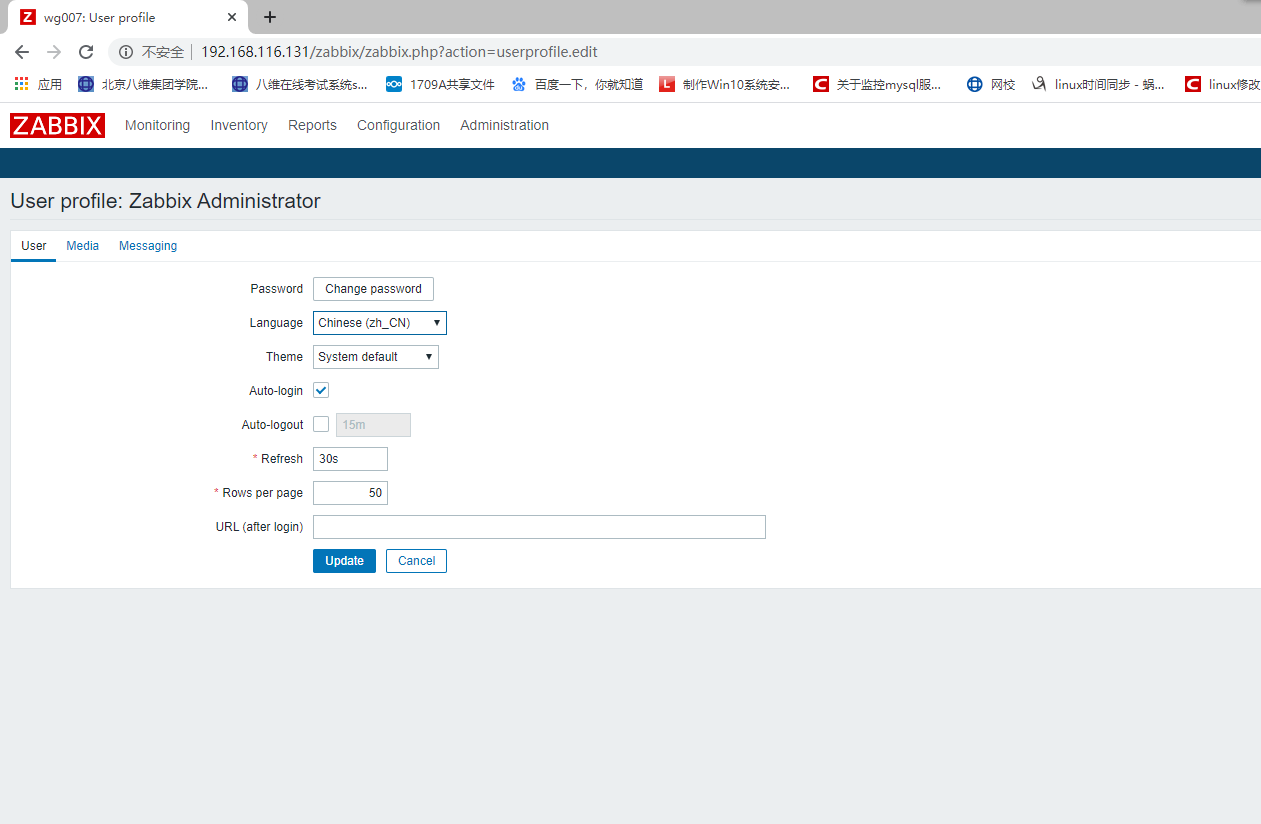Enable the Auto-login checkbox

(x=321, y=391)
